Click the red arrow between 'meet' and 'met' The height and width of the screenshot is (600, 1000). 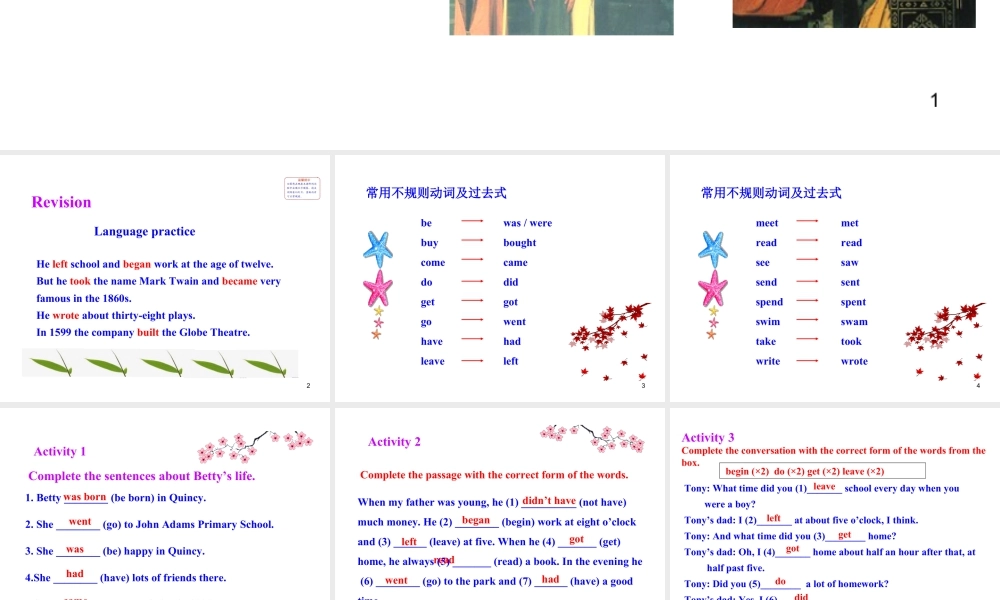(x=807, y=222)
